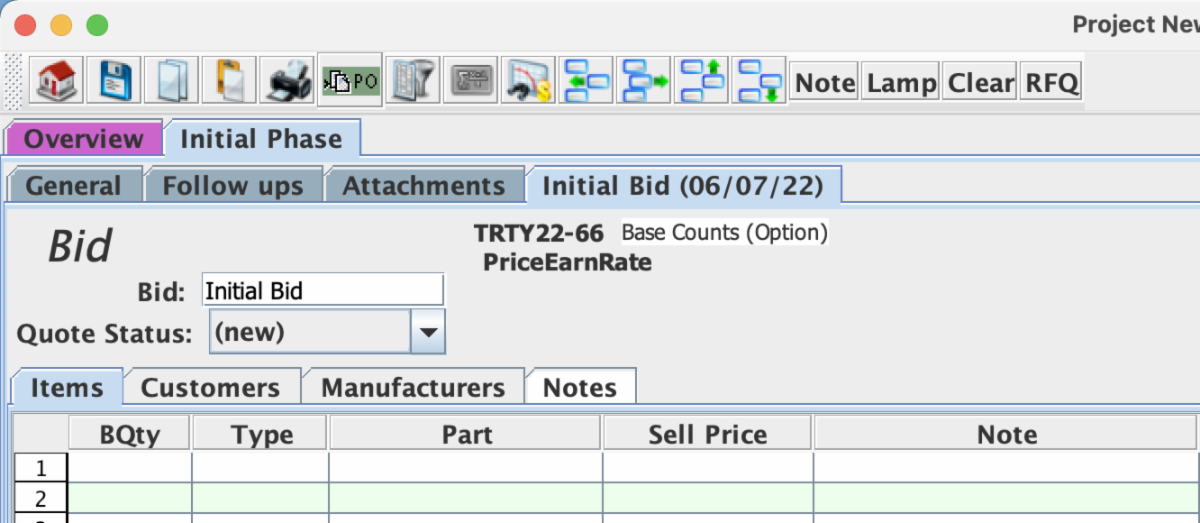Open the Attachments tab
The width and height of the screenshot is (1200, 523).
point(423,186)
